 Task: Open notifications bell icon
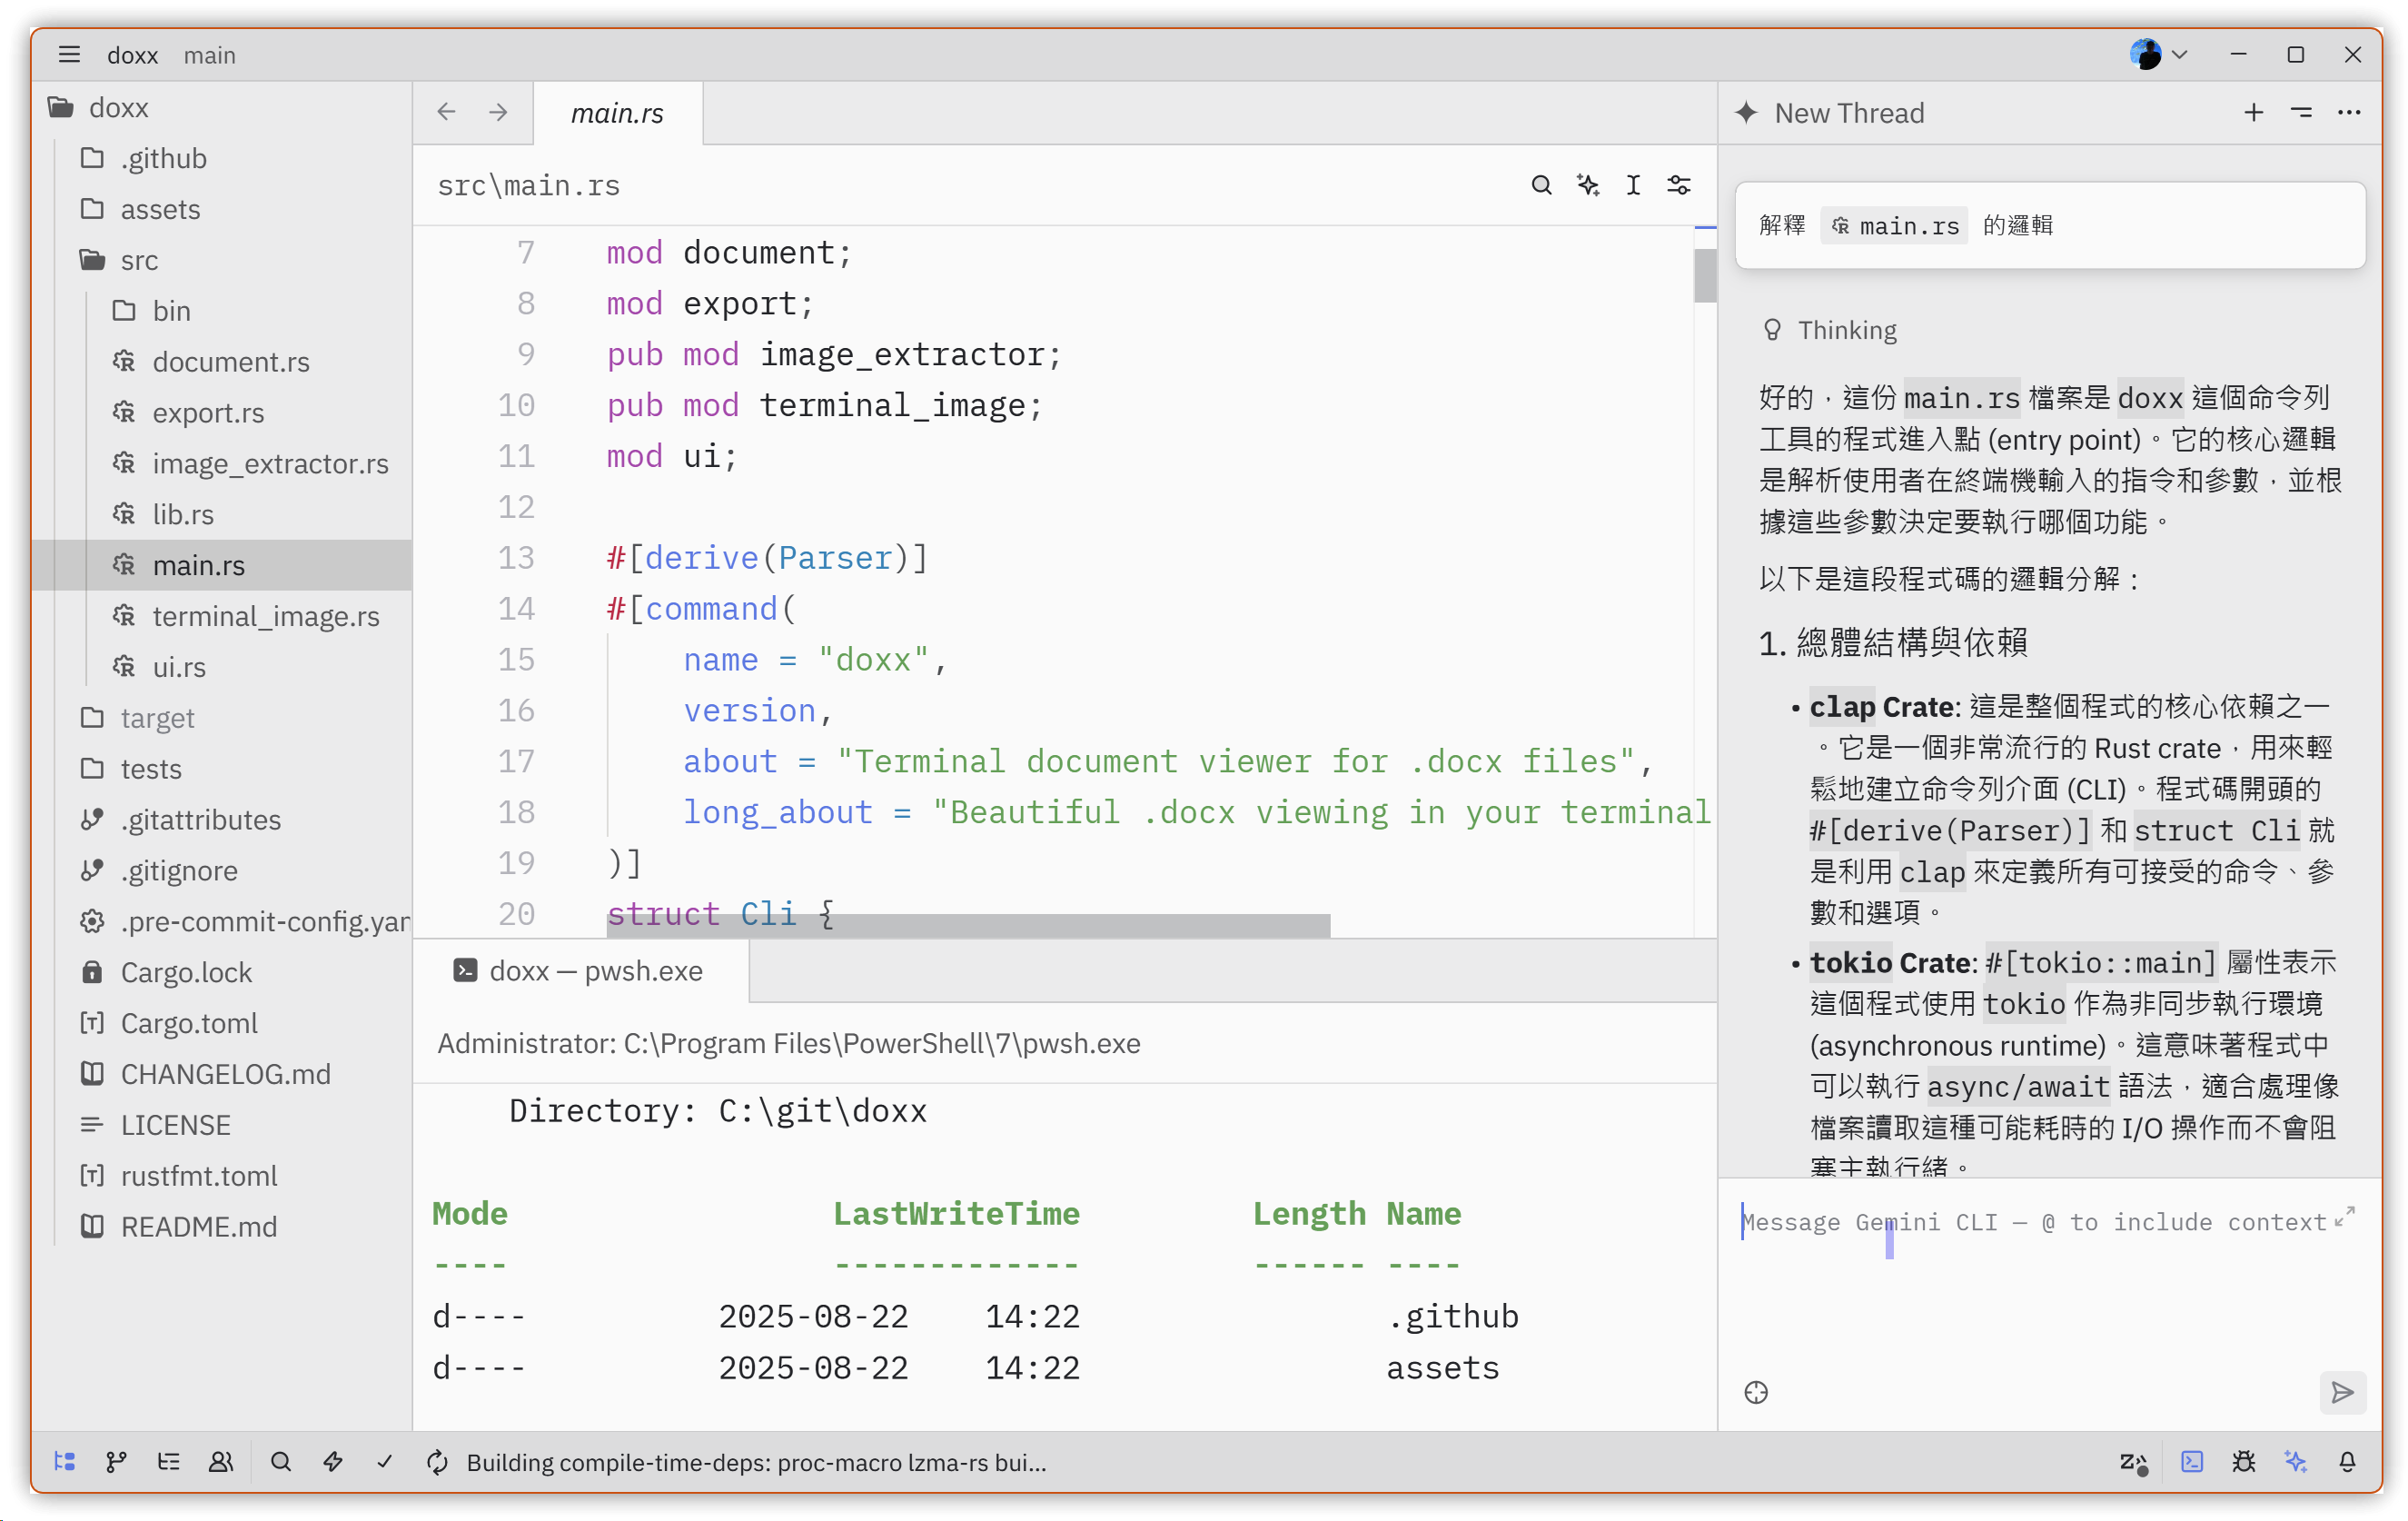point(2347,1462)
